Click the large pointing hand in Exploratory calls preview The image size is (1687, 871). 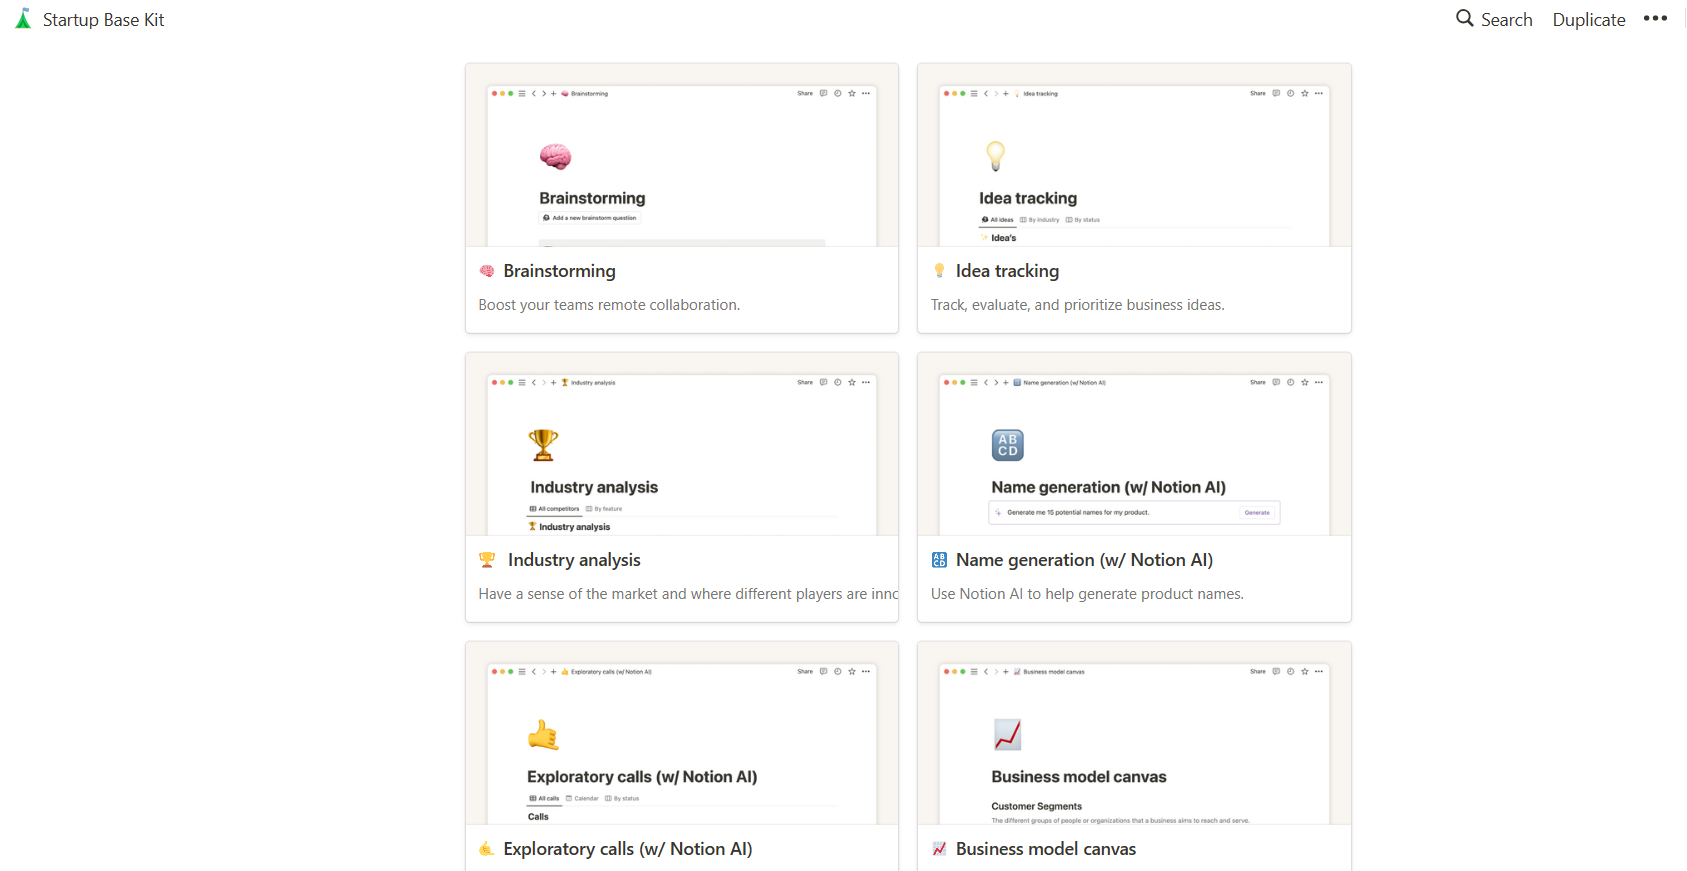pyautogui.click(x=543, y=735)
